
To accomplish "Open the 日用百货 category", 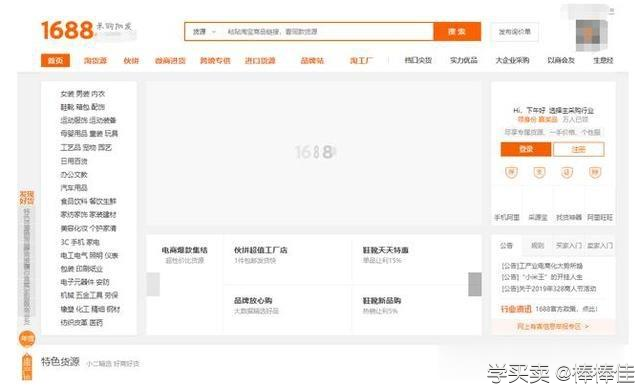I will (74, 161).
